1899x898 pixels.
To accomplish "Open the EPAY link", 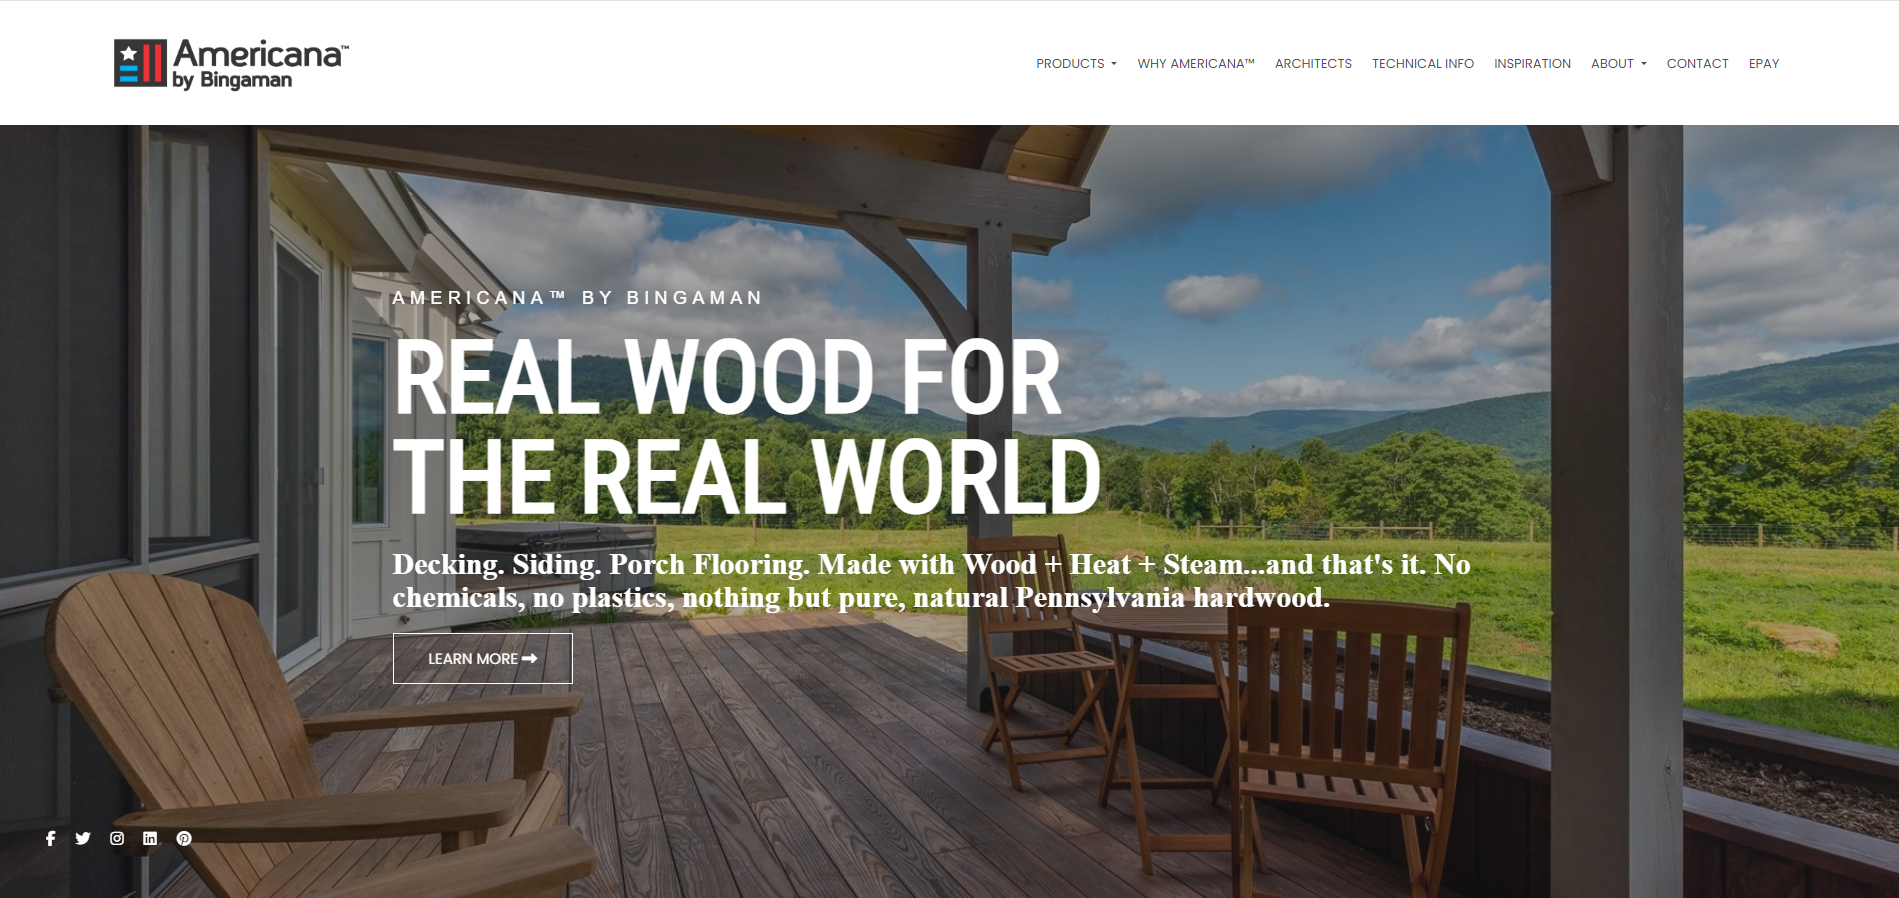I will [1764, 63].
